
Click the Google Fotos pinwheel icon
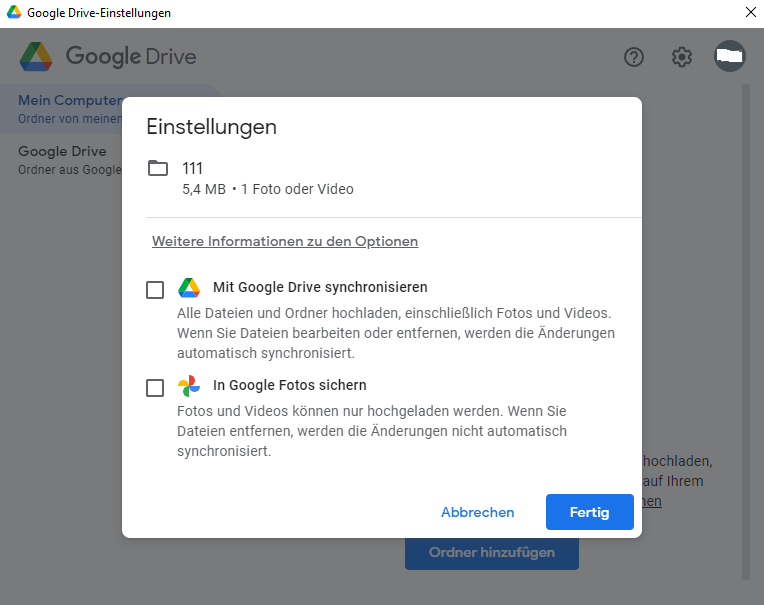(x=189, y=386)
